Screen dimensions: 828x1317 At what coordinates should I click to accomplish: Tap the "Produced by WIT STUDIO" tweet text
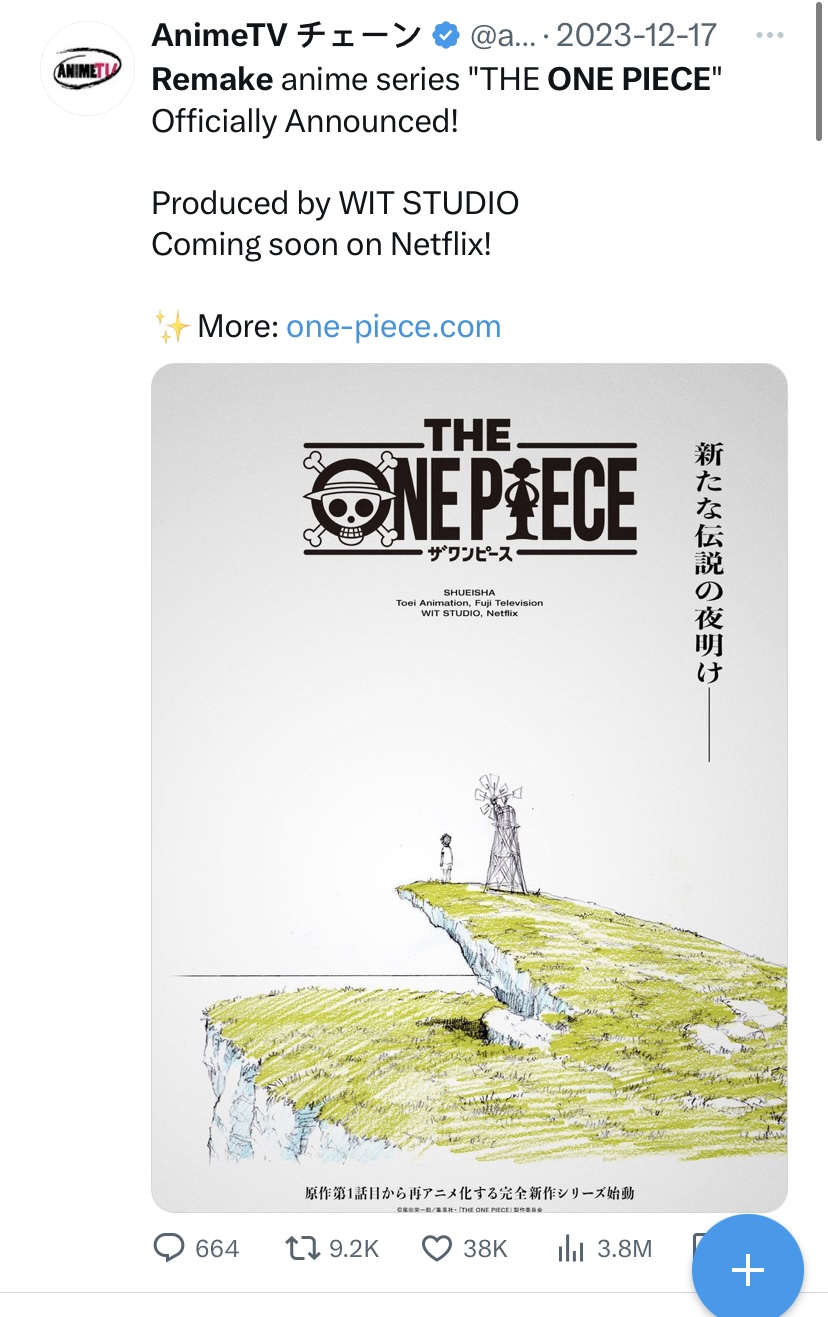click(x=335, y=203)
